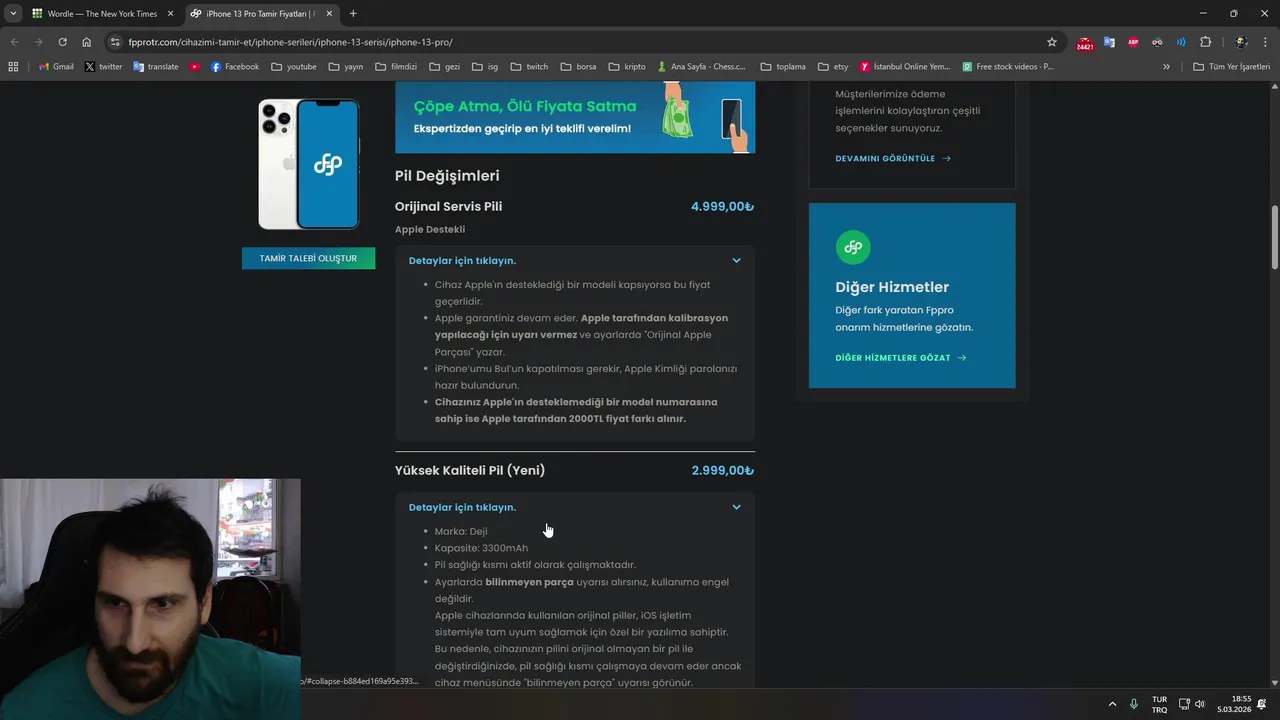Image resolution: width=1280 pixels, height=720 pixels.
Task: Open the Facebook bookmark
Action: (235, 67)
